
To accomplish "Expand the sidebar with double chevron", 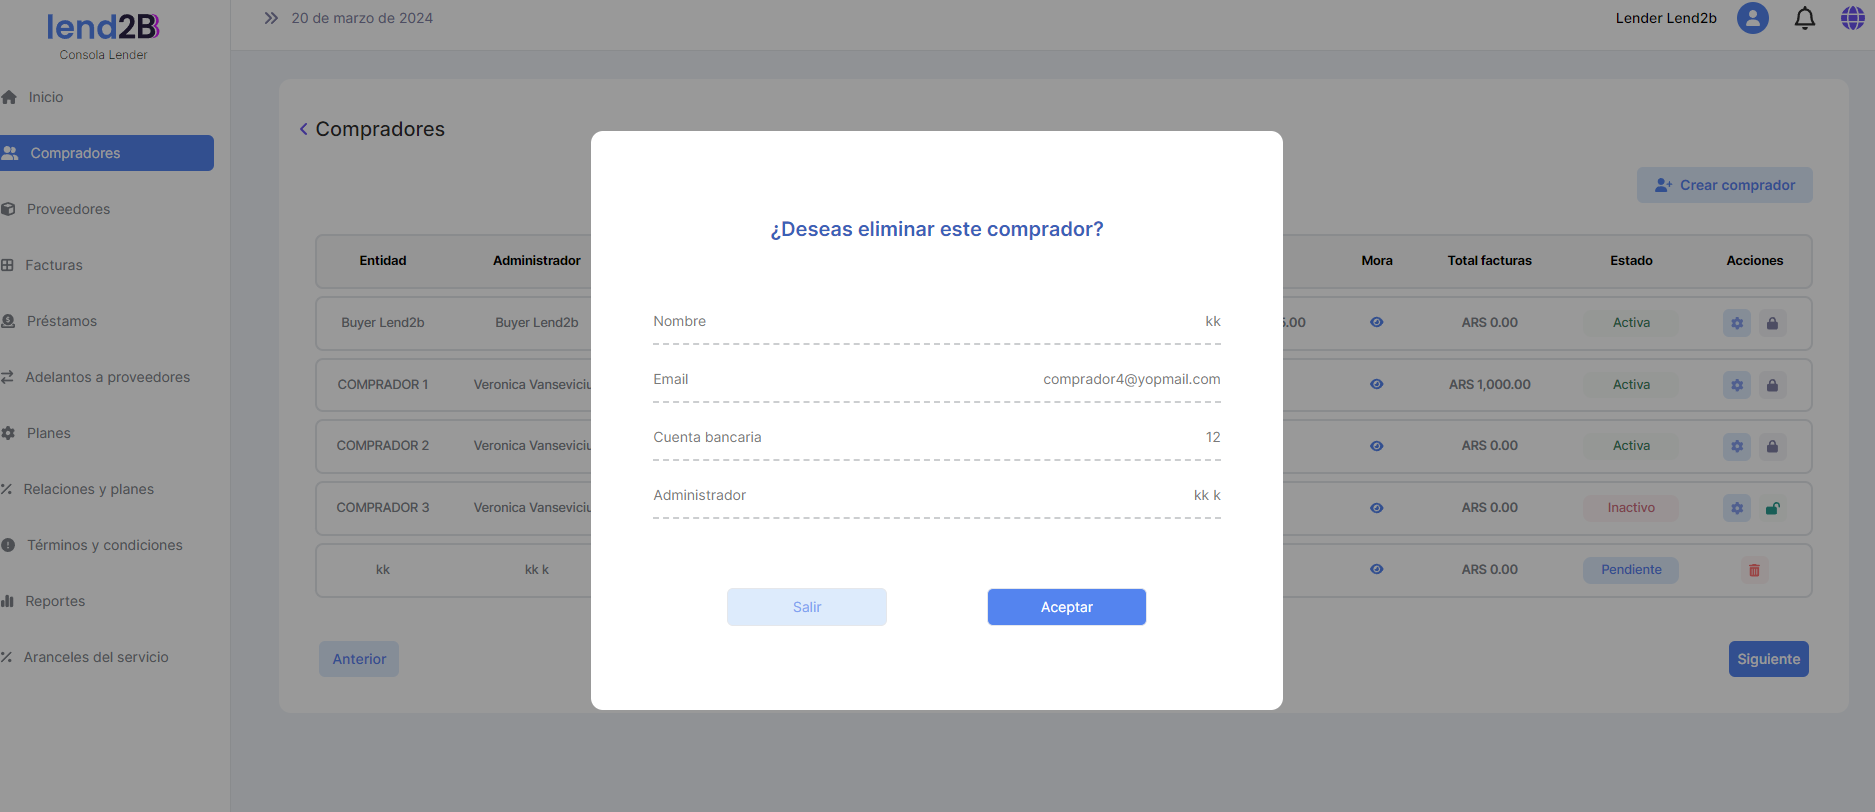I will [271, 18].
